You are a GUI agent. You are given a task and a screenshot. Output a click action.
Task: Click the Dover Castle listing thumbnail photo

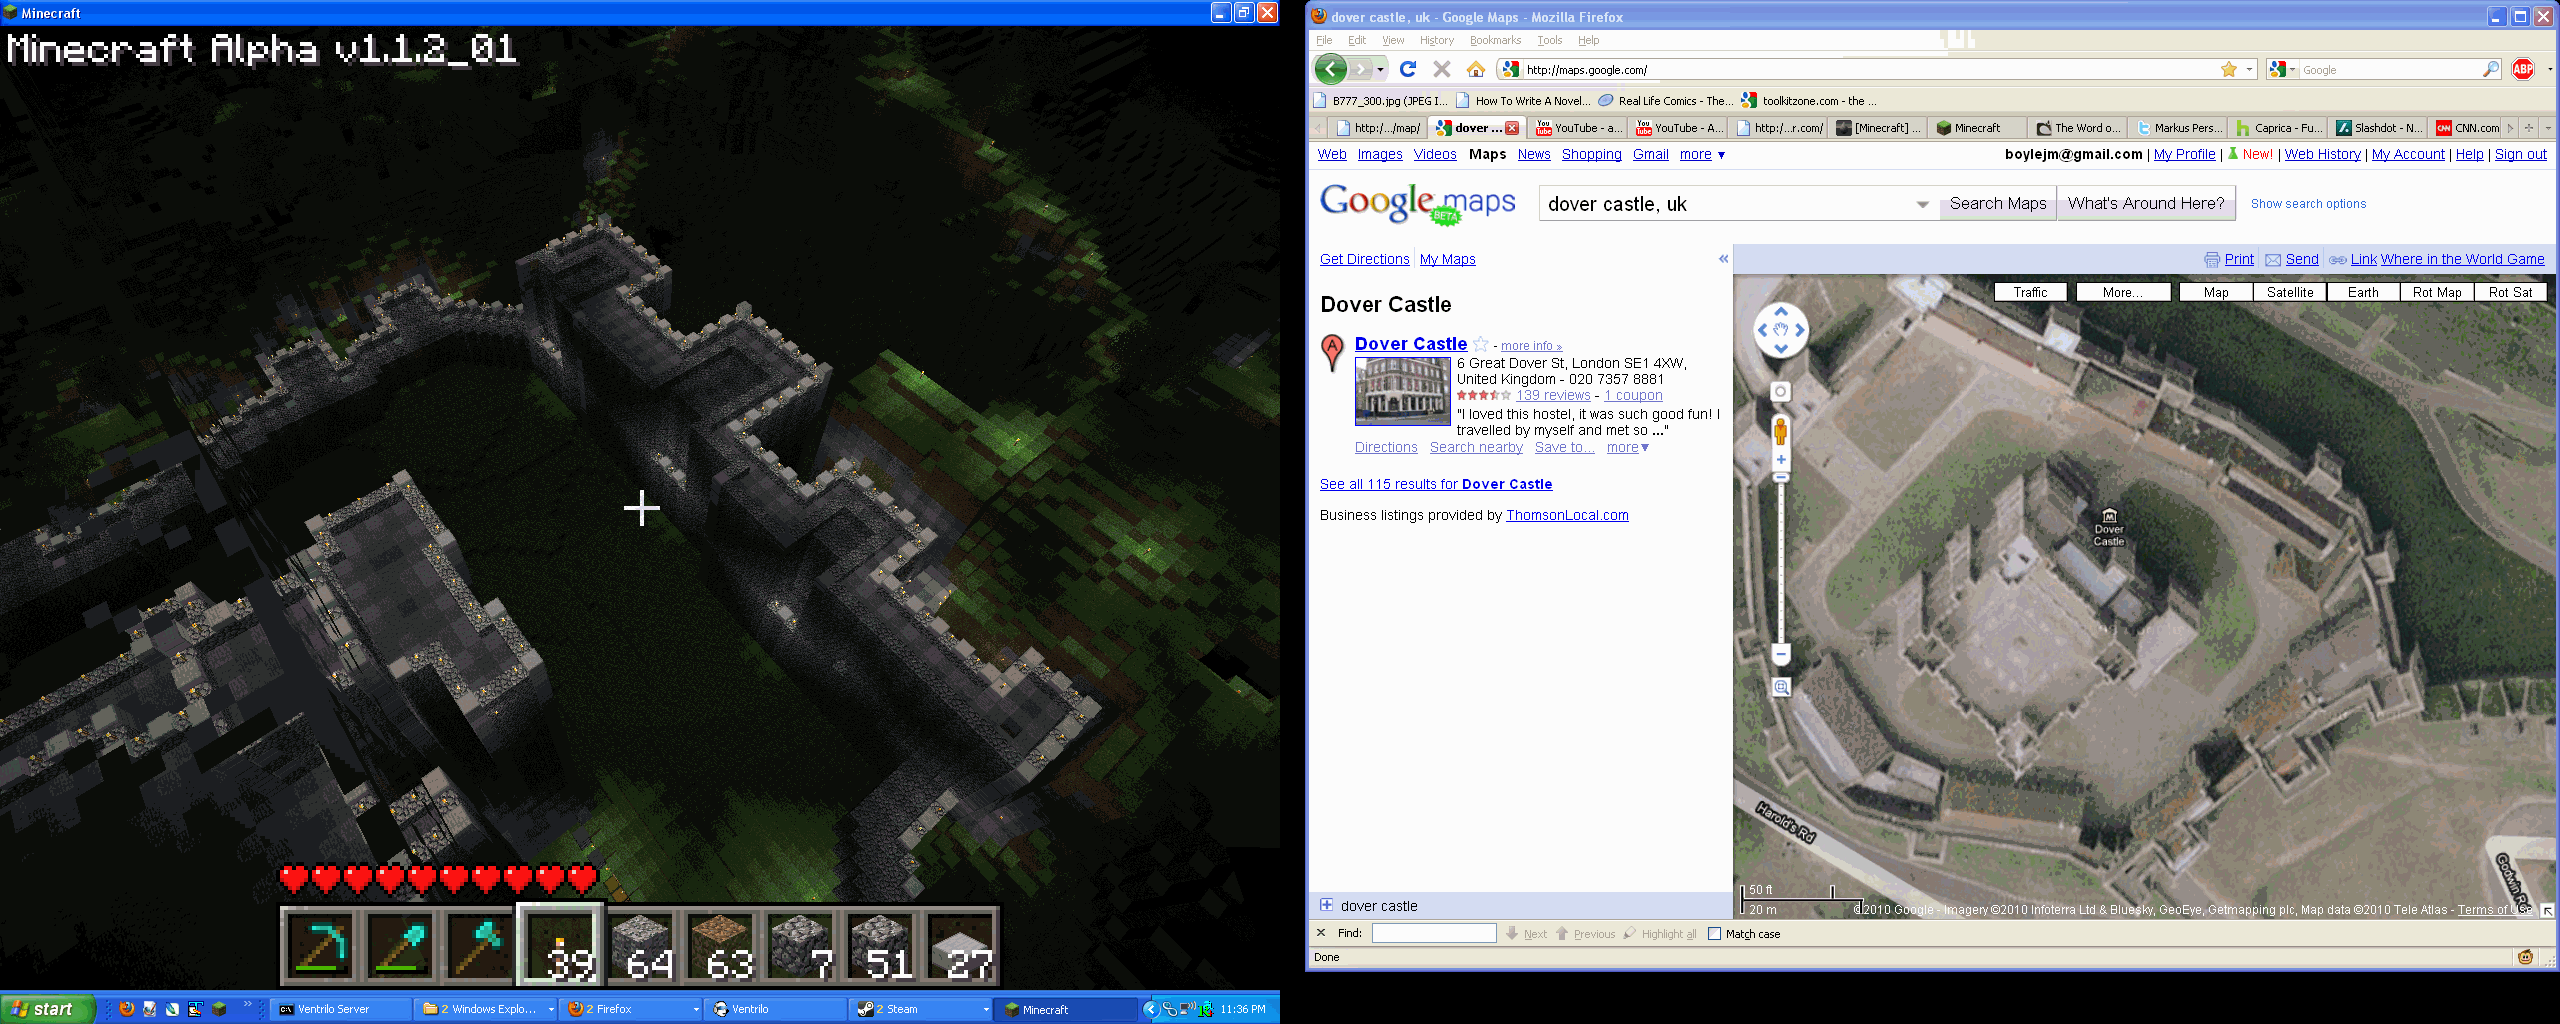point(1402,392)
